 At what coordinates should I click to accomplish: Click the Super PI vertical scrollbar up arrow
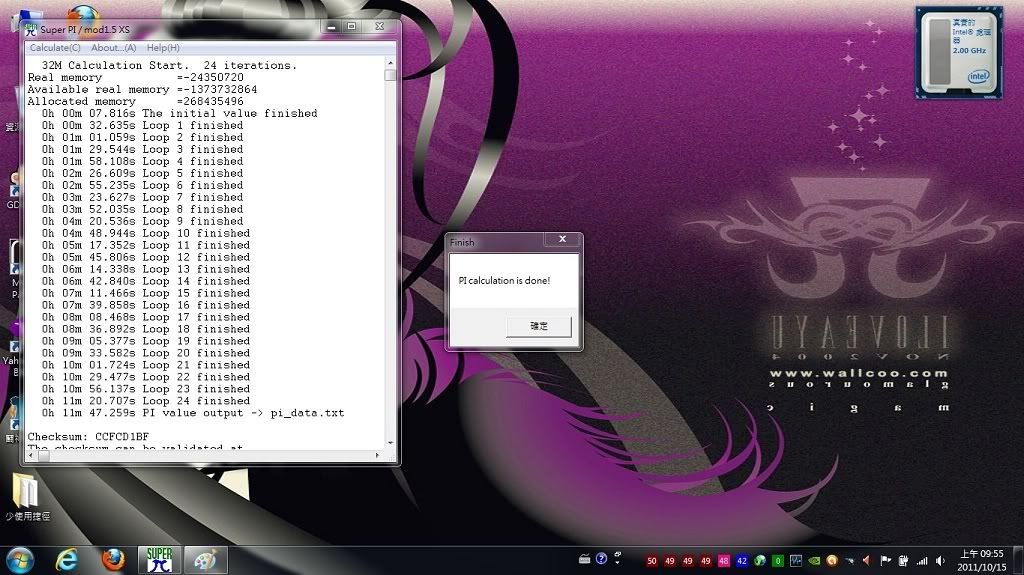[390, 61]
